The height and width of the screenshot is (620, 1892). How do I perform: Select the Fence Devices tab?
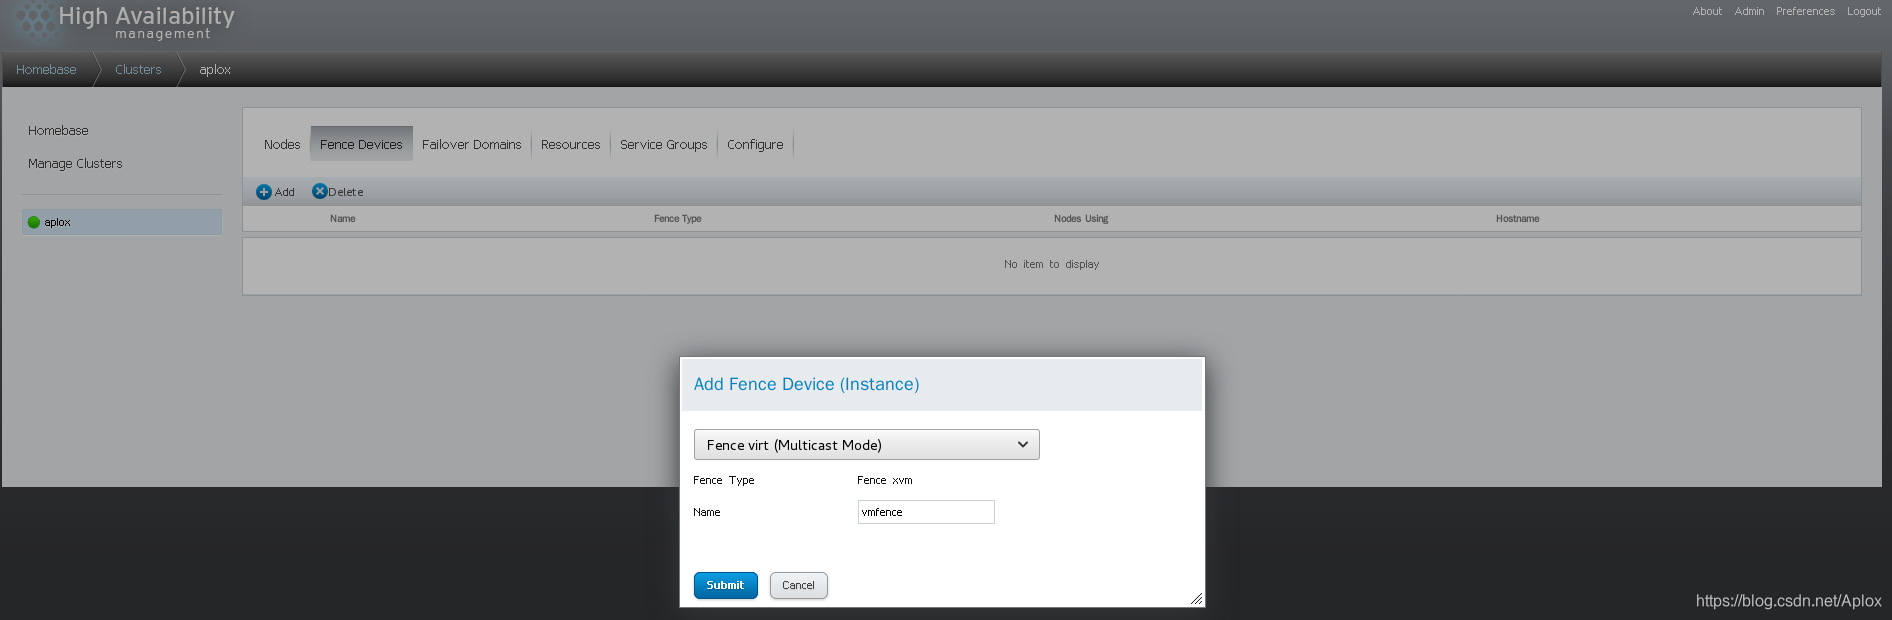tap(361, 144)
